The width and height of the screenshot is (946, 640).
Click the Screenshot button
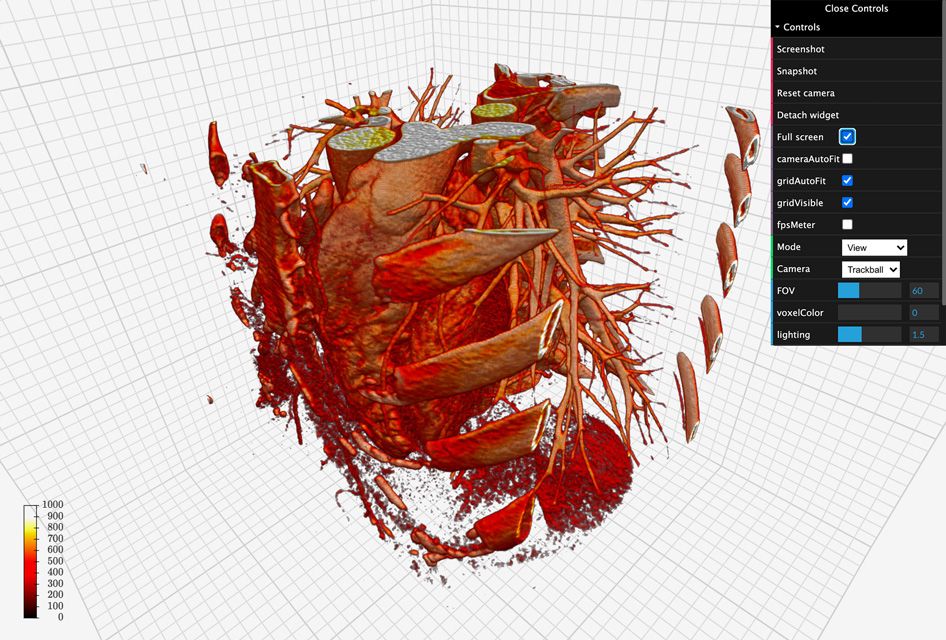click(859, 49)
